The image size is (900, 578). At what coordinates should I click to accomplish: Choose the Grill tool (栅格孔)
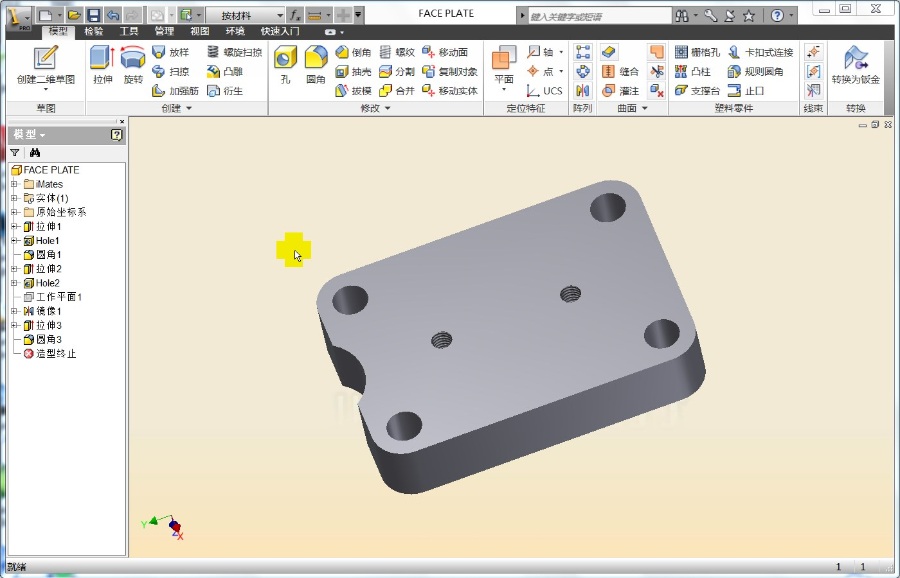pos(697,52)
